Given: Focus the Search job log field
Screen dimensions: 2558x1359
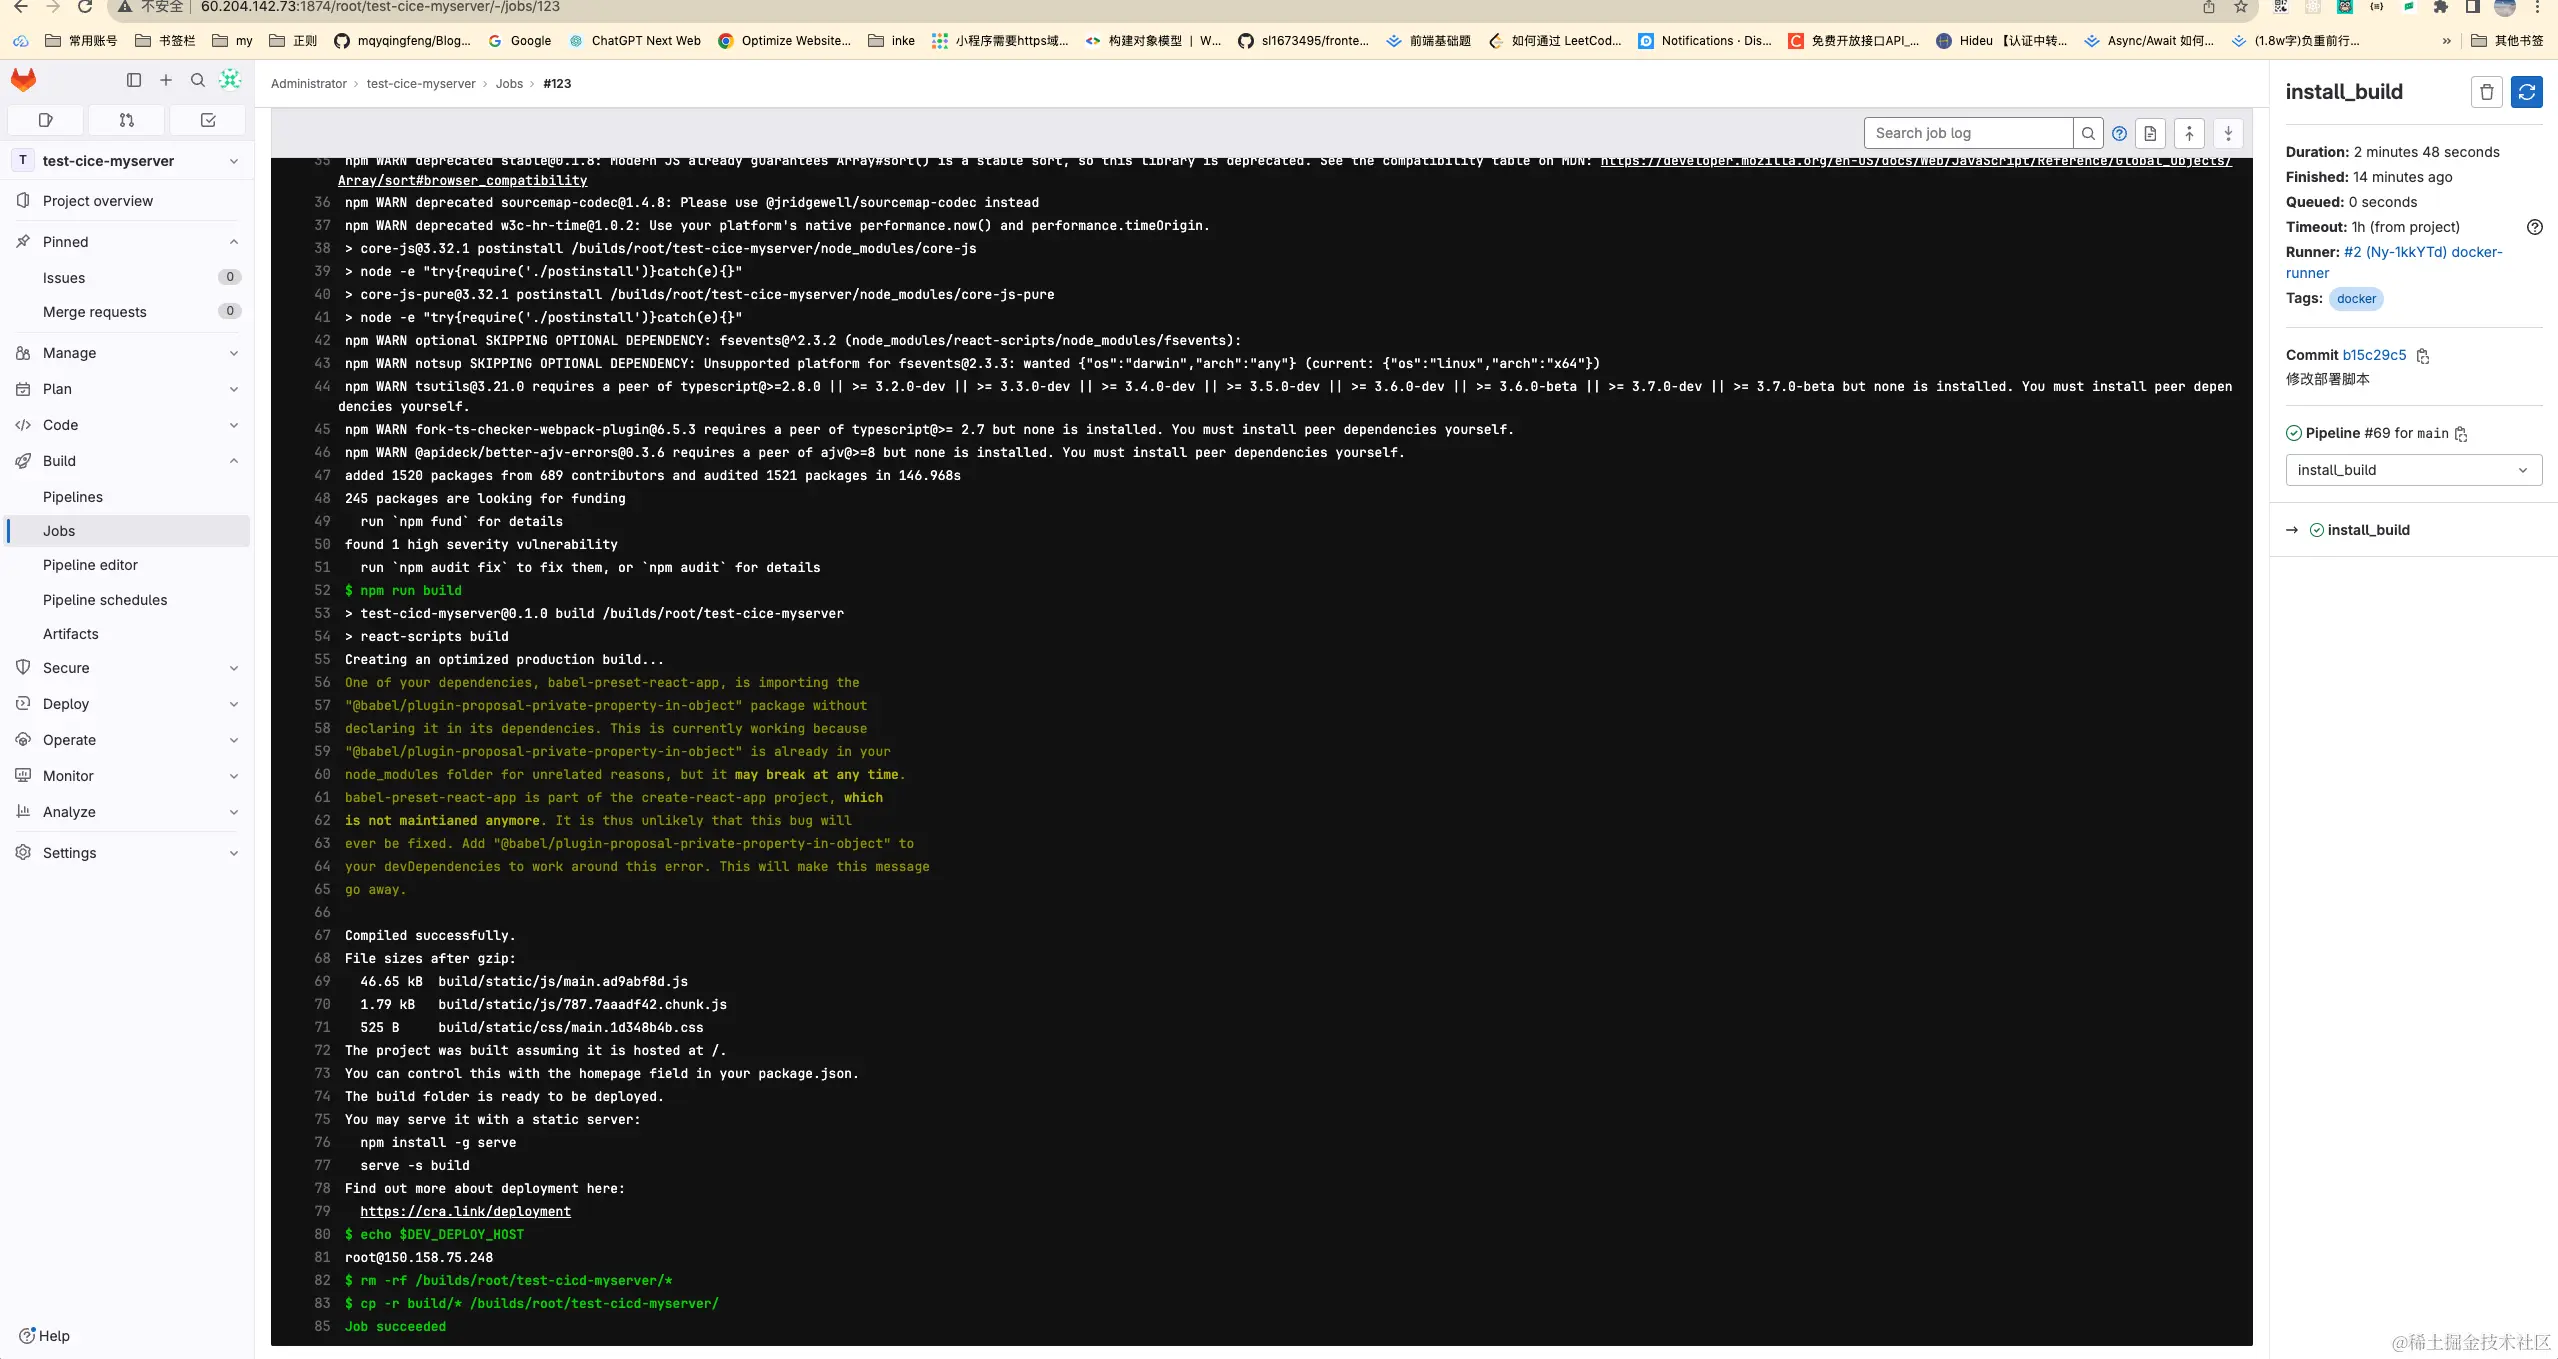Looking at the screenshot, I should tap(1967, 133).
